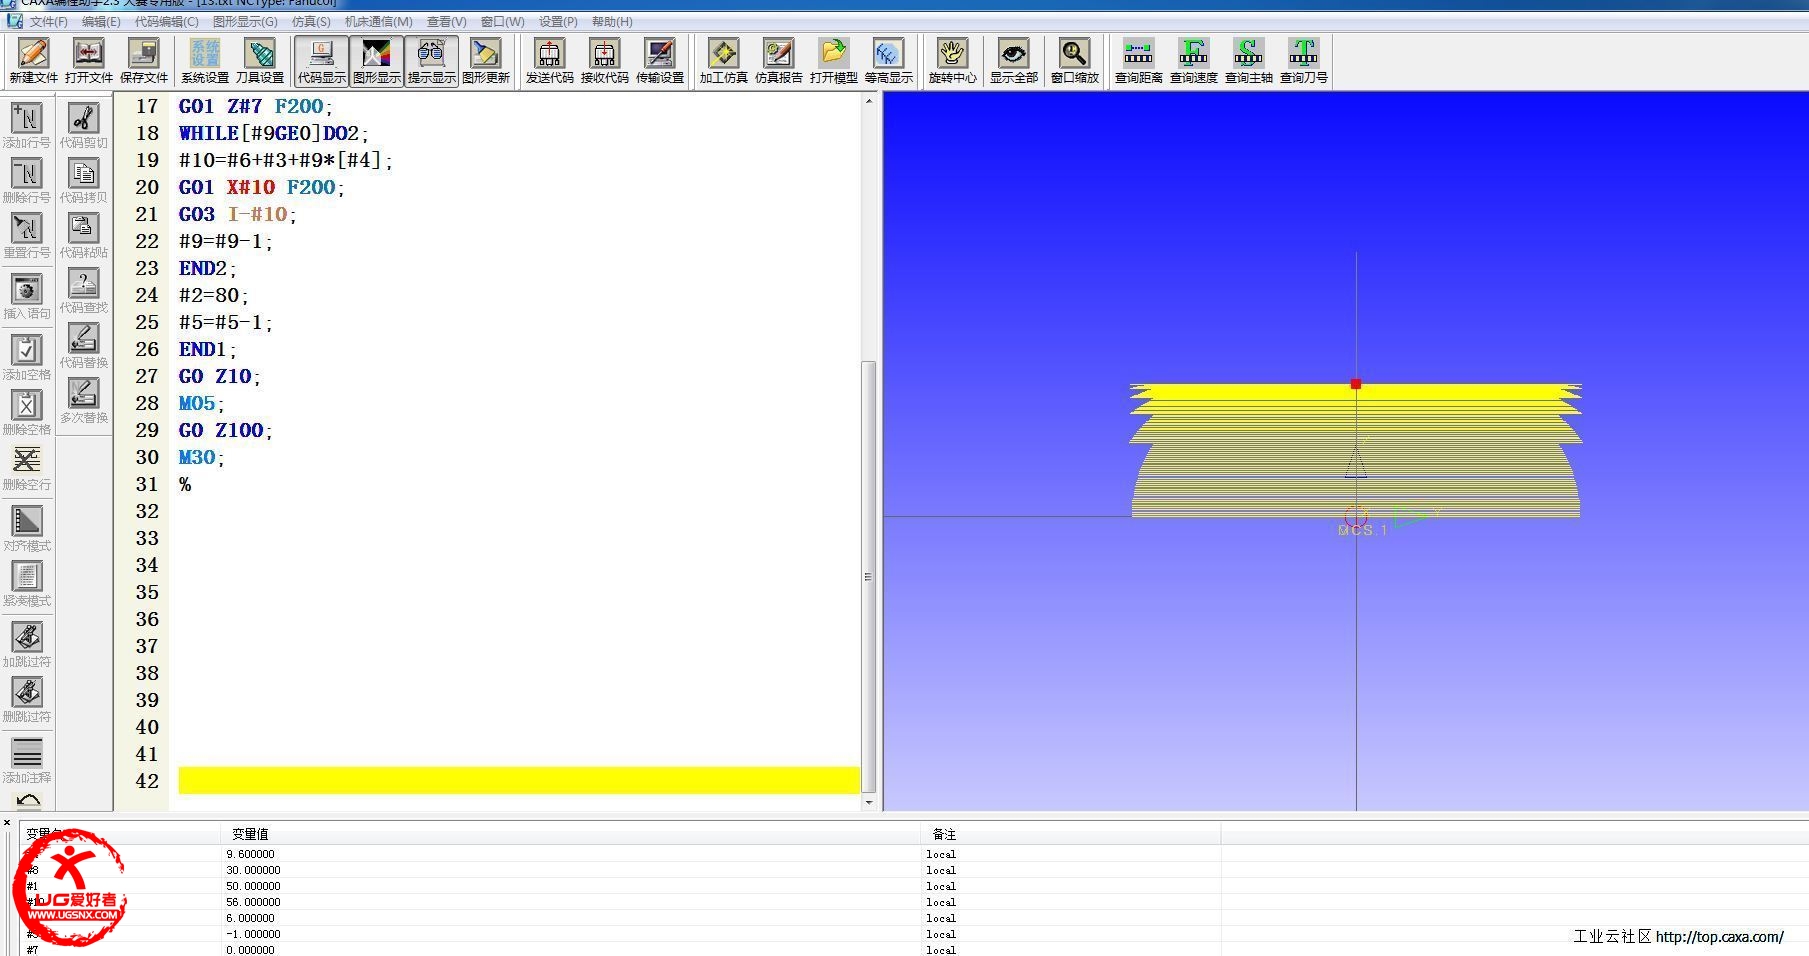This screenshot has width=1809, height=956.
Task: Open the 查看(V) menu
Action: pyautogui.click(x=446, y=21)
